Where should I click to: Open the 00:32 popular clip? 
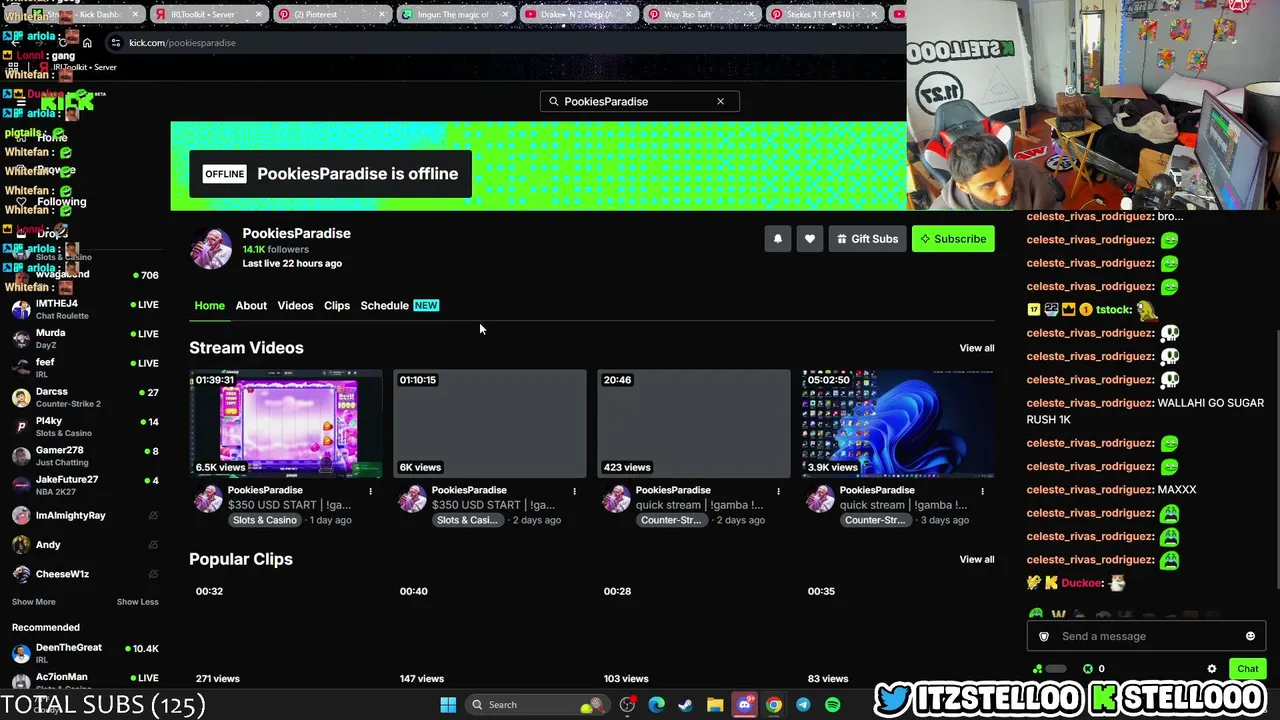[286, 636]
